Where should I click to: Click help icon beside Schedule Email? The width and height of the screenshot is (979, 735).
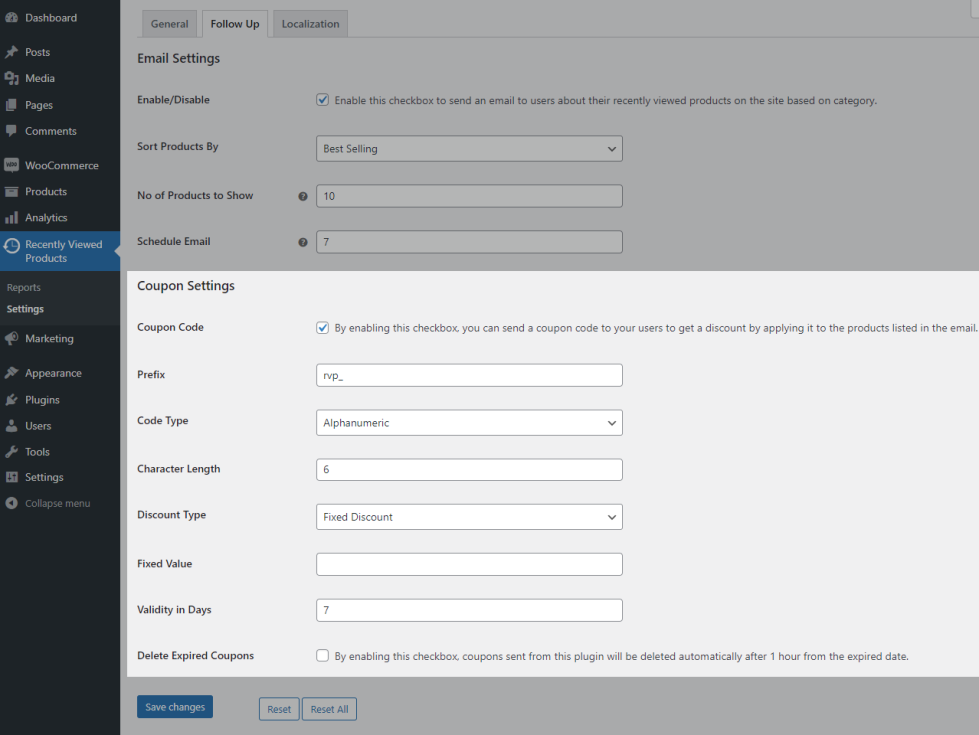[303, 242]
